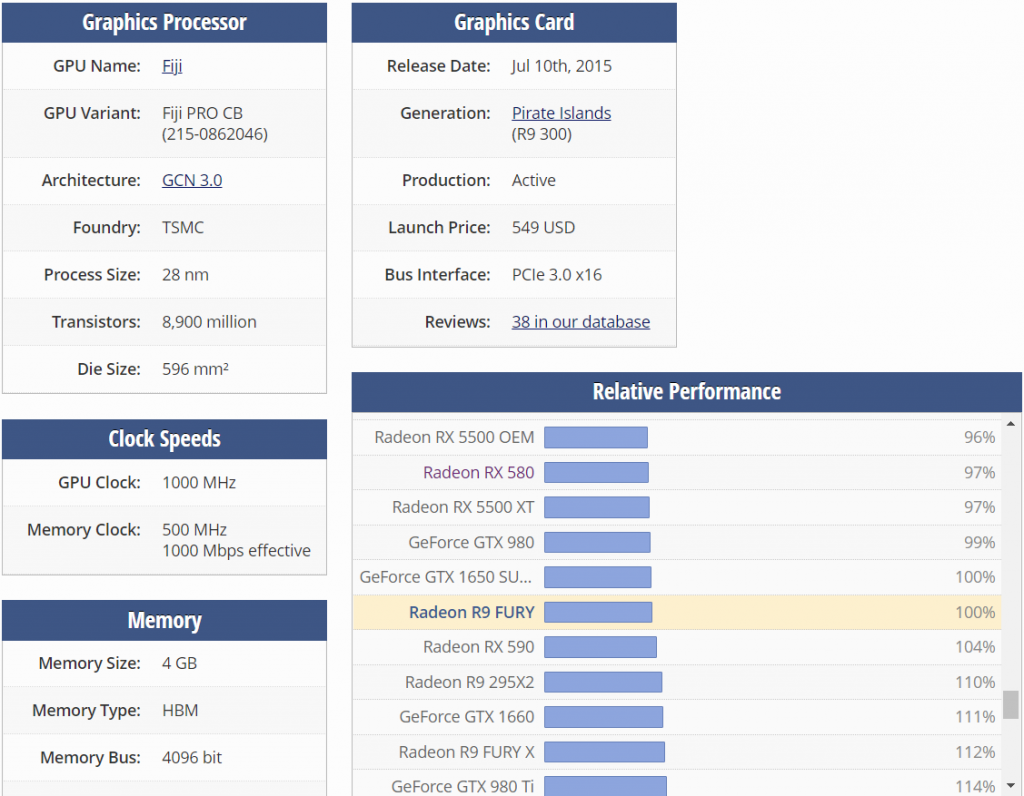Viewport: 1024px width, 796px height.
Task: Open the GeForce GTX 1660 entry
Action: click(466, 718)
